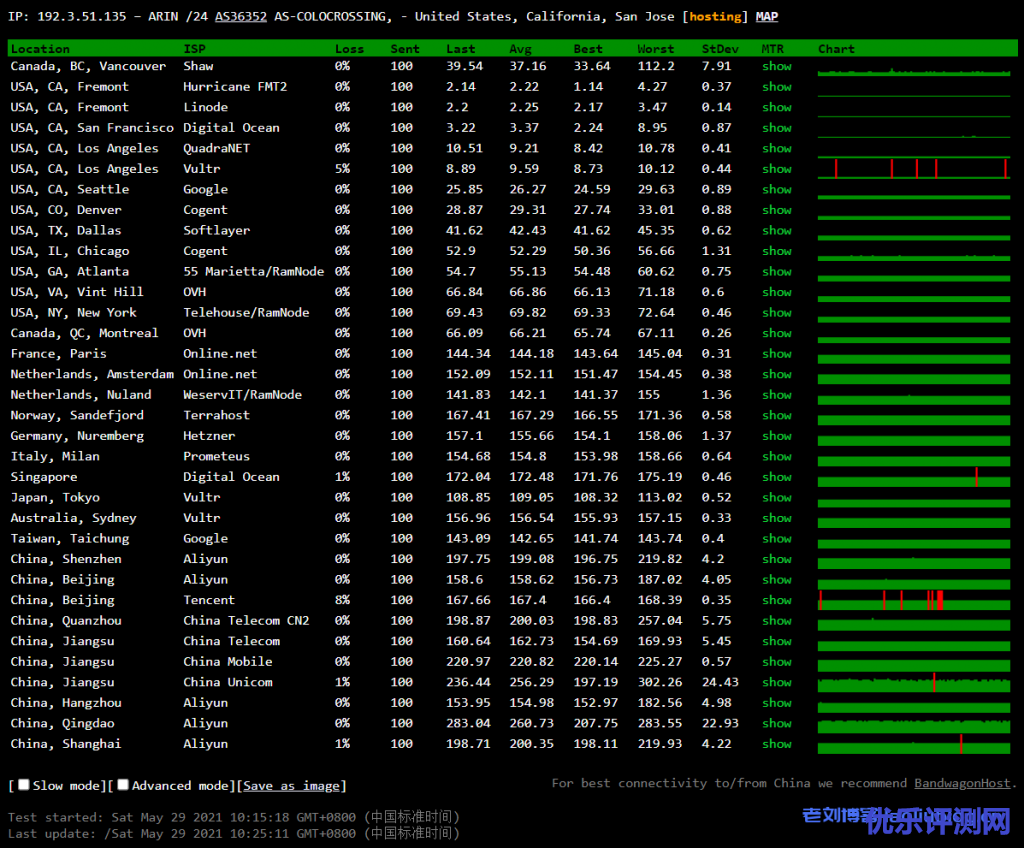Sort by the Location column header

(x=40, y=48)
